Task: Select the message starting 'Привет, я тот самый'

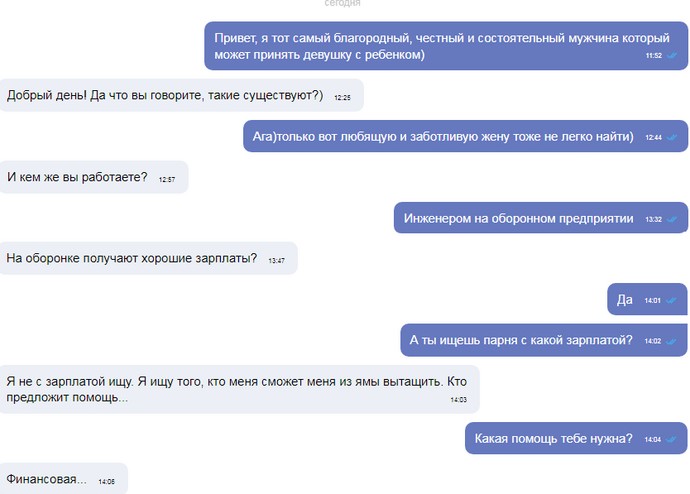Action: tap(446, 46)
